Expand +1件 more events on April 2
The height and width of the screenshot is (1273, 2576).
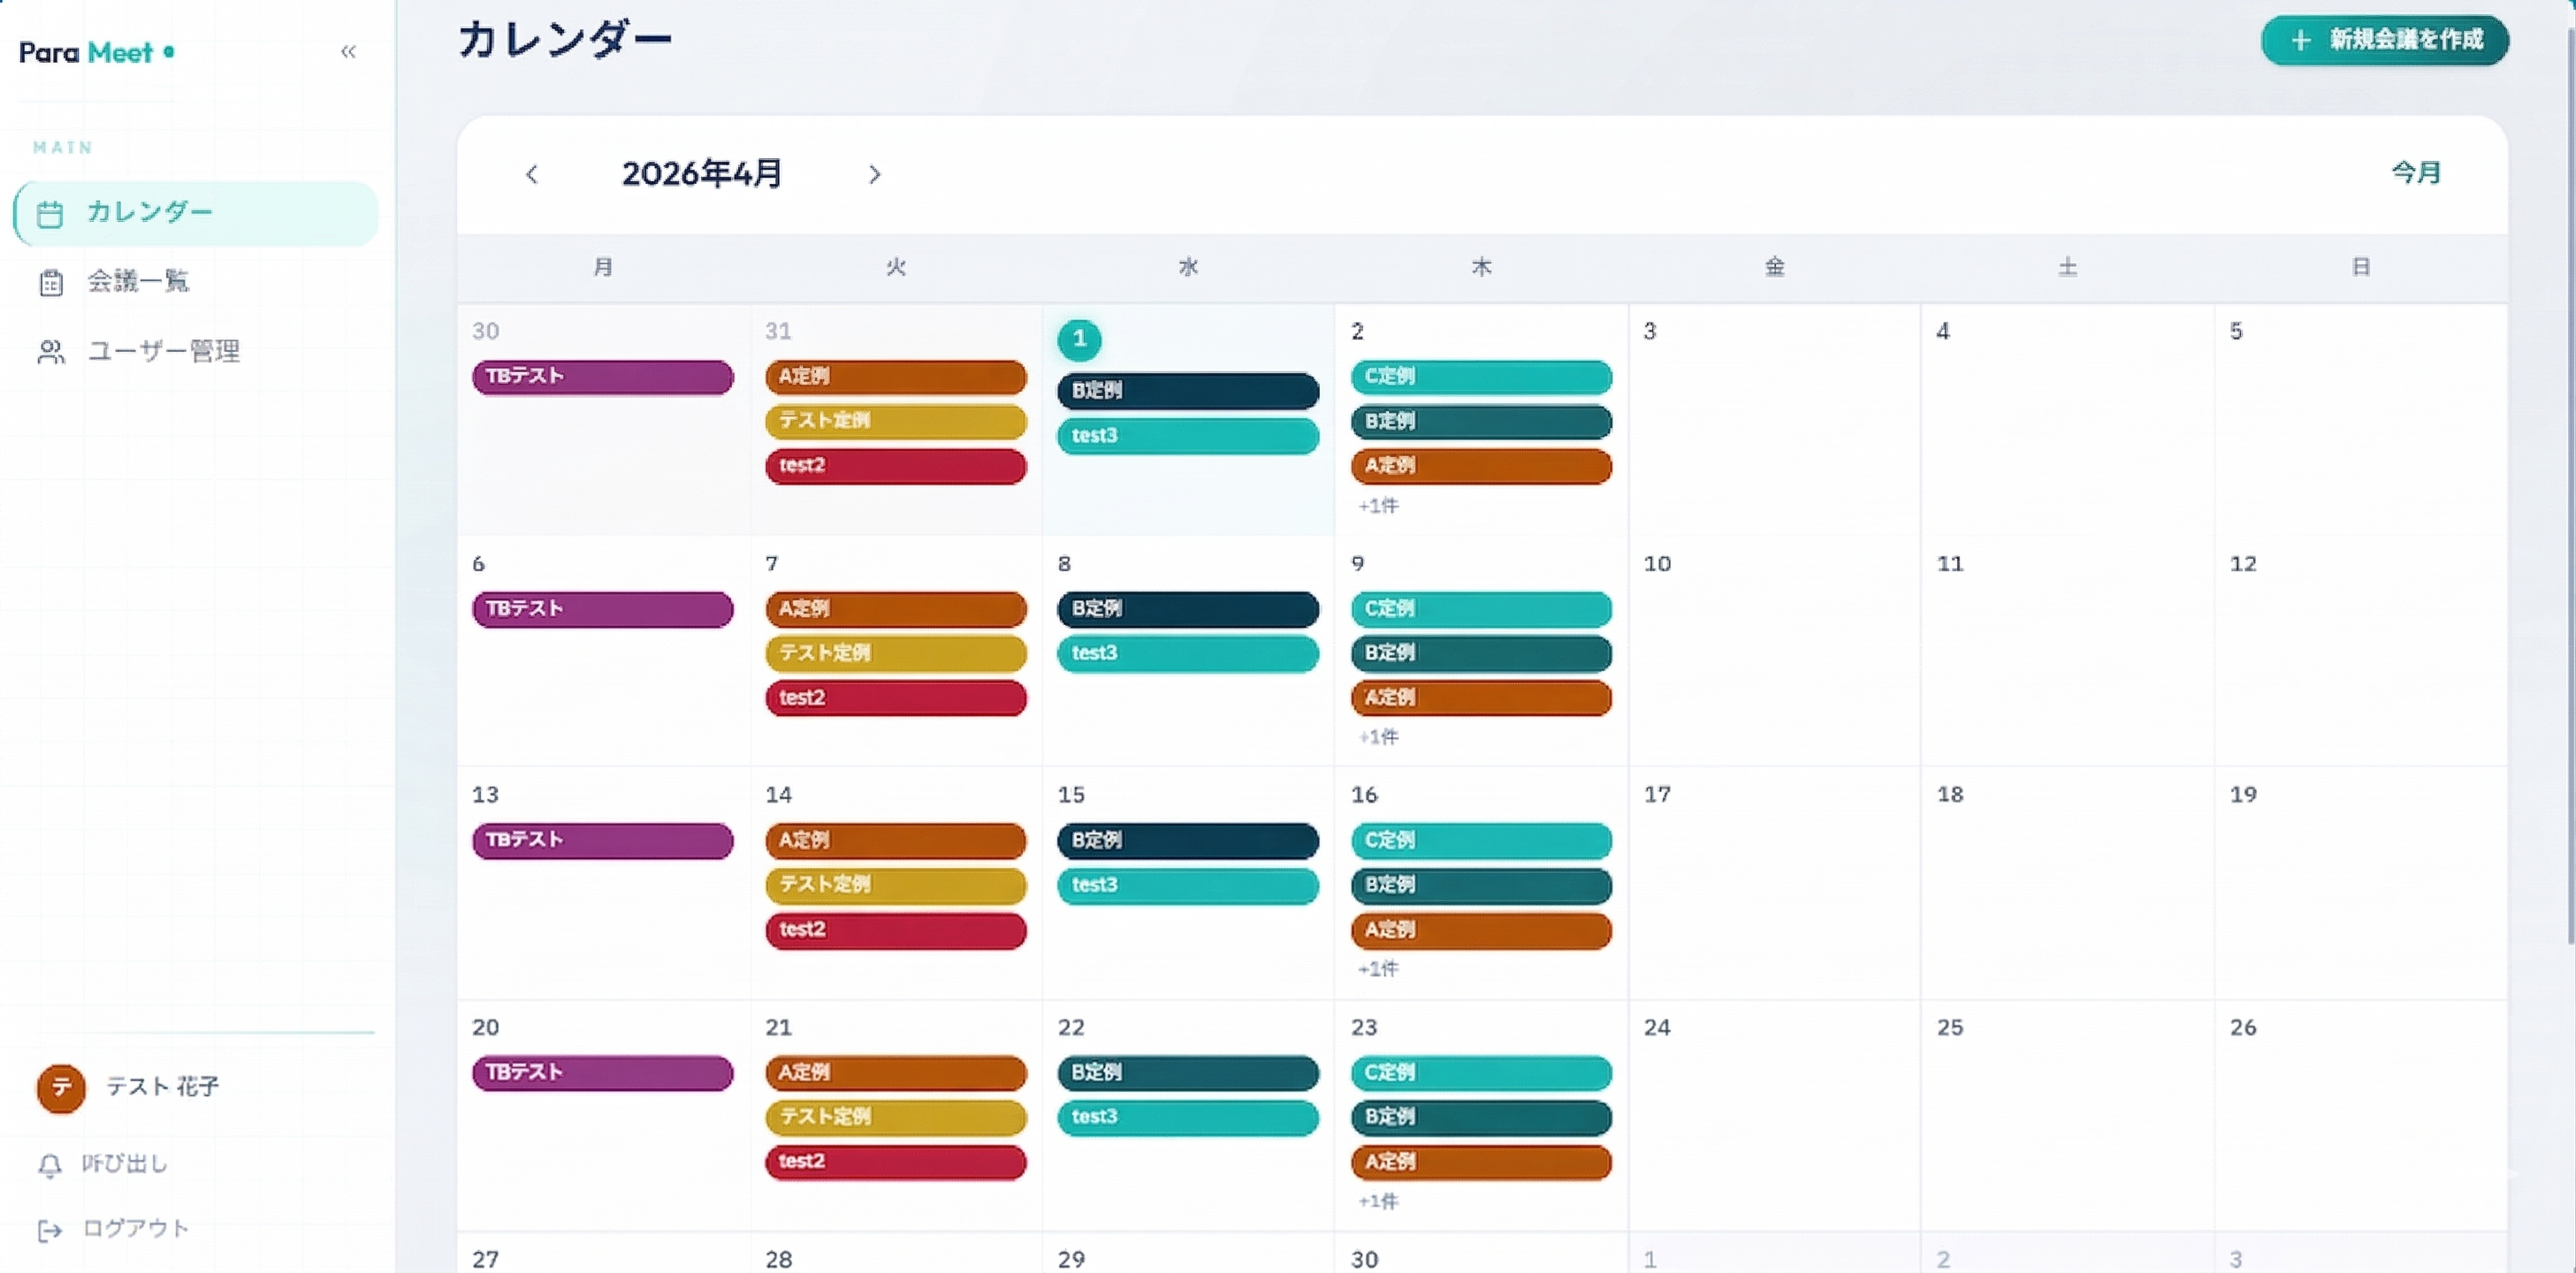click(1378, 506)
